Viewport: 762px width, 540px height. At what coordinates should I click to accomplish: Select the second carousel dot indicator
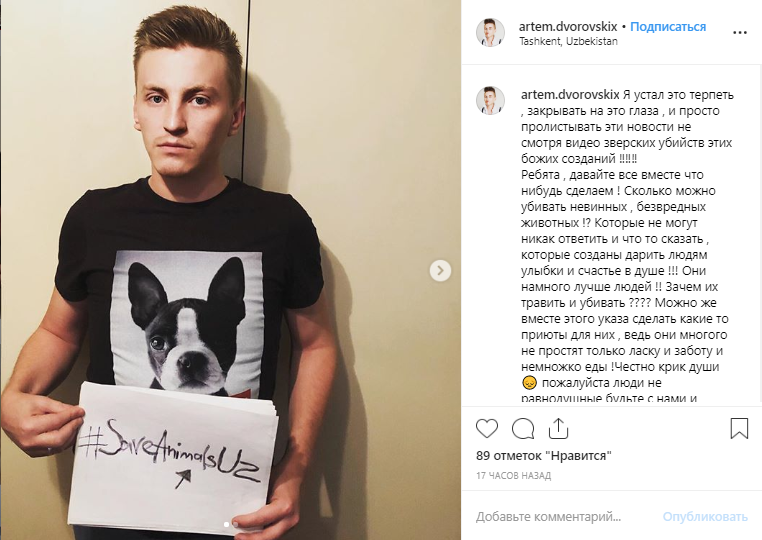pos(235,524)
